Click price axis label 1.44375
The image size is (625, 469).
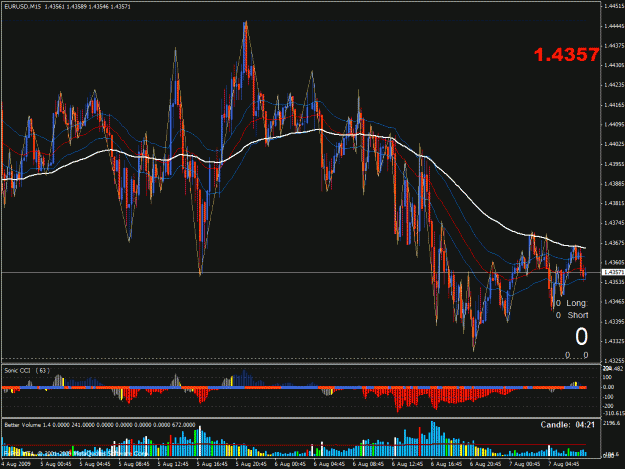pos(614,45)
